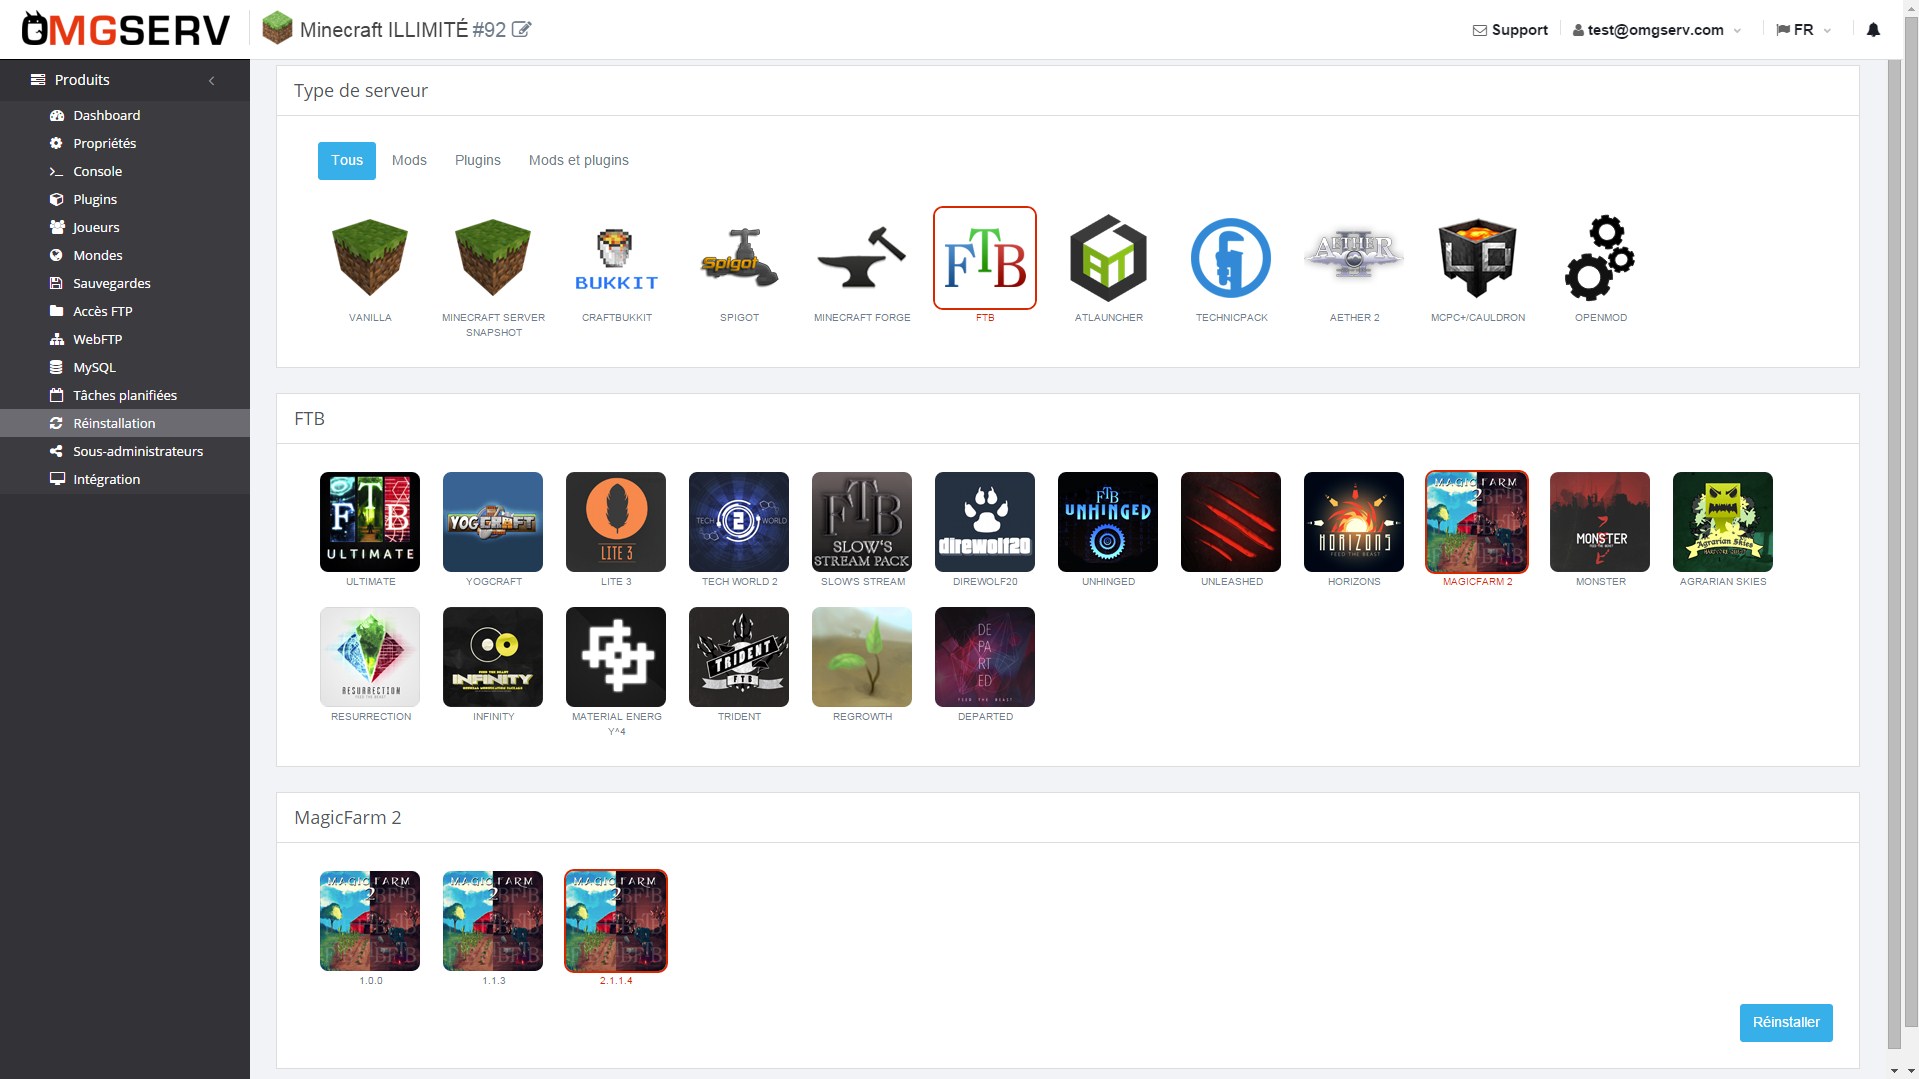Image resolution: width=1919 pixels, height=1079 pixels.
Task: Select the MagicFarm 2 modpack
Action: (x=1477, y=522)
